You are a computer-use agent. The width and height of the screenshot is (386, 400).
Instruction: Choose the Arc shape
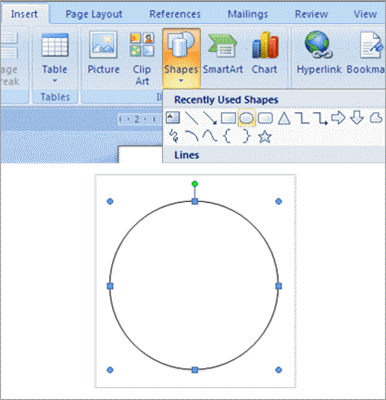click(x=192, y=136)
